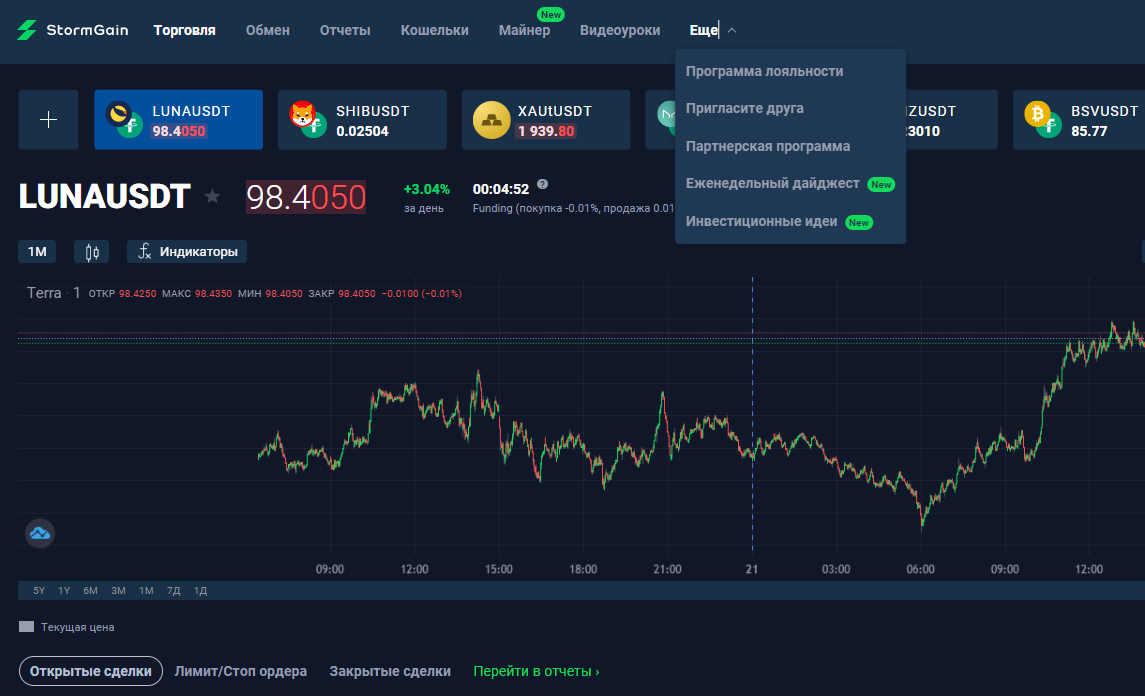
Task: Click the funding timer help question mark
Action: coord(543,185)
